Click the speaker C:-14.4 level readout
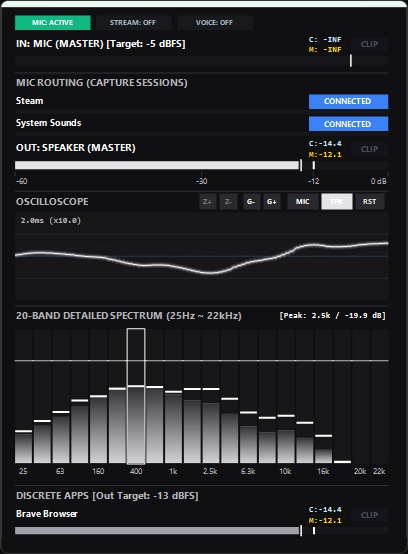 coord(325,143)
